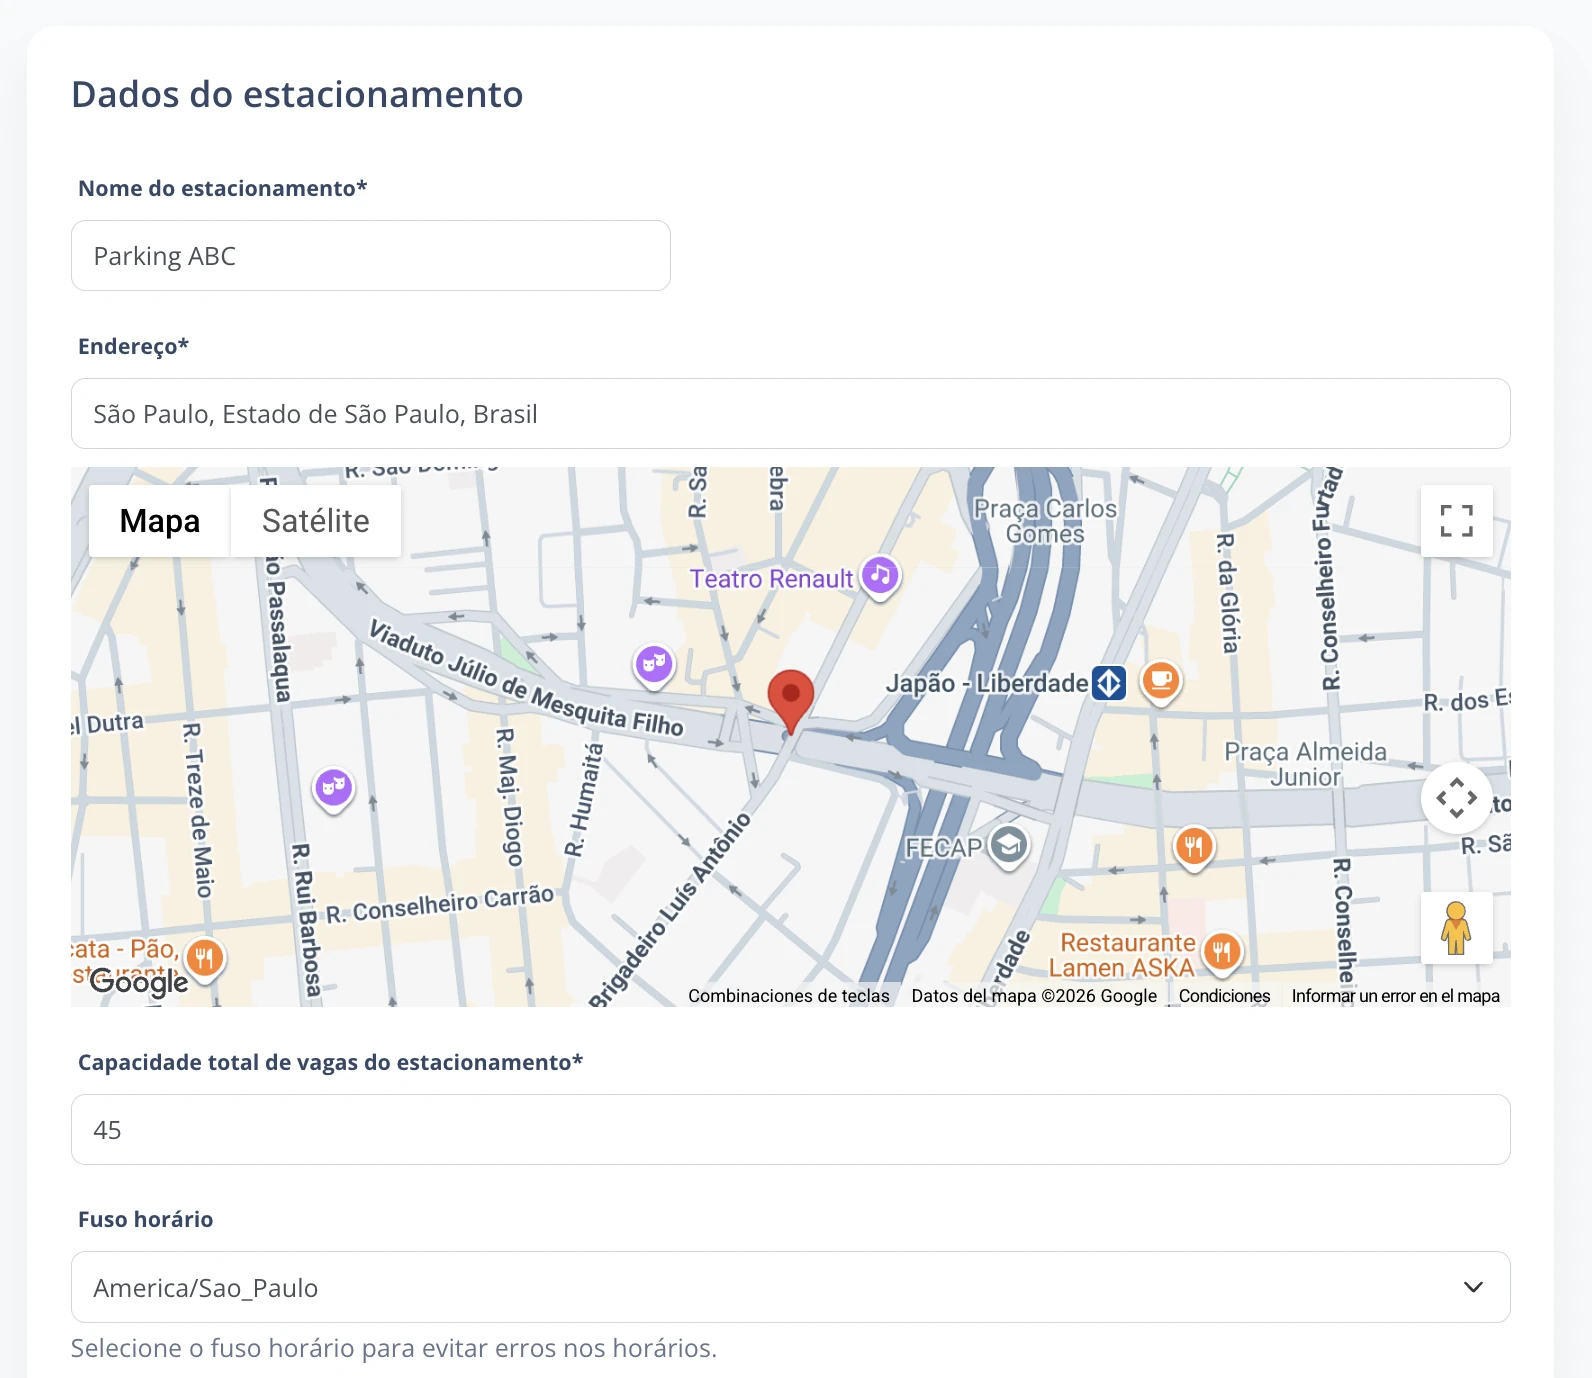Image resolution: width=1592 pixels, height=1378 pixels.
Task: Focus the Capacidade total de vagas field
Action: (790, 1130)
